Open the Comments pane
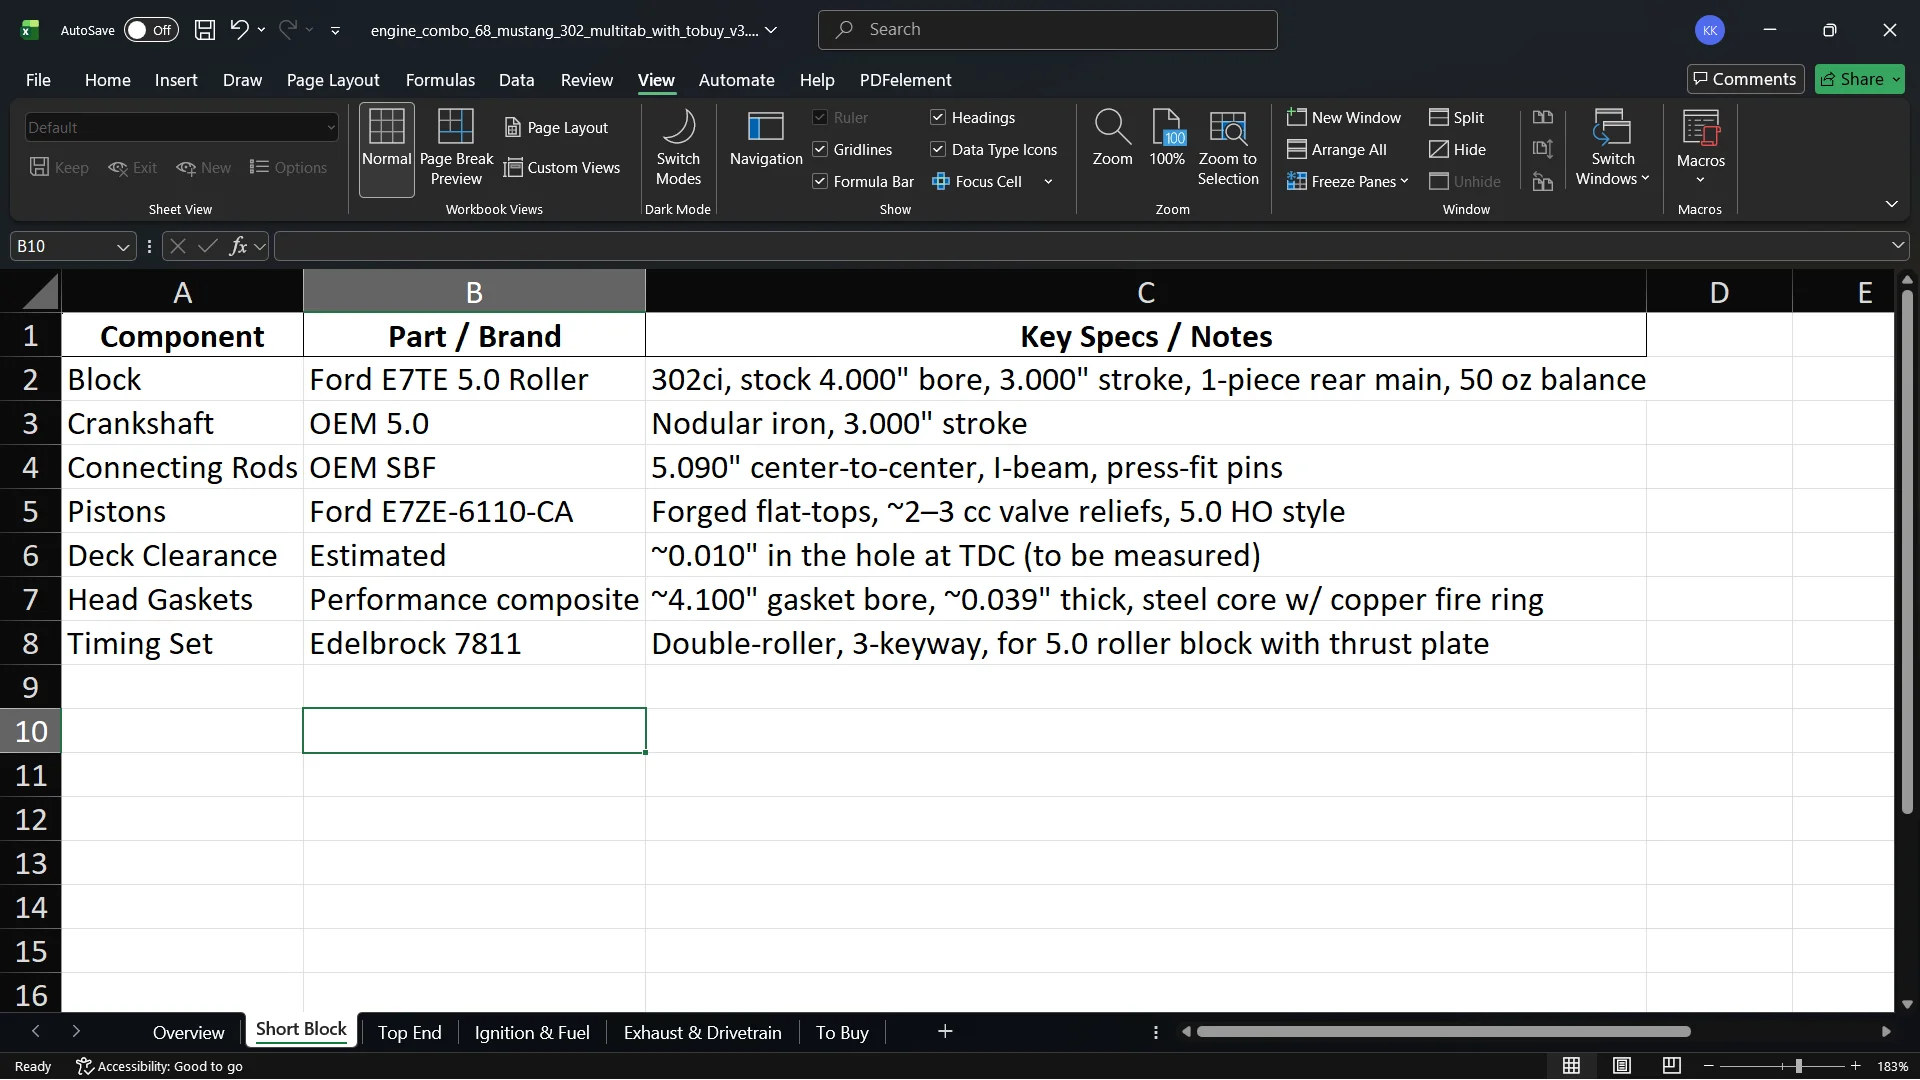The width and height of the screenshot is (1920, 1080). (1745, 79)
